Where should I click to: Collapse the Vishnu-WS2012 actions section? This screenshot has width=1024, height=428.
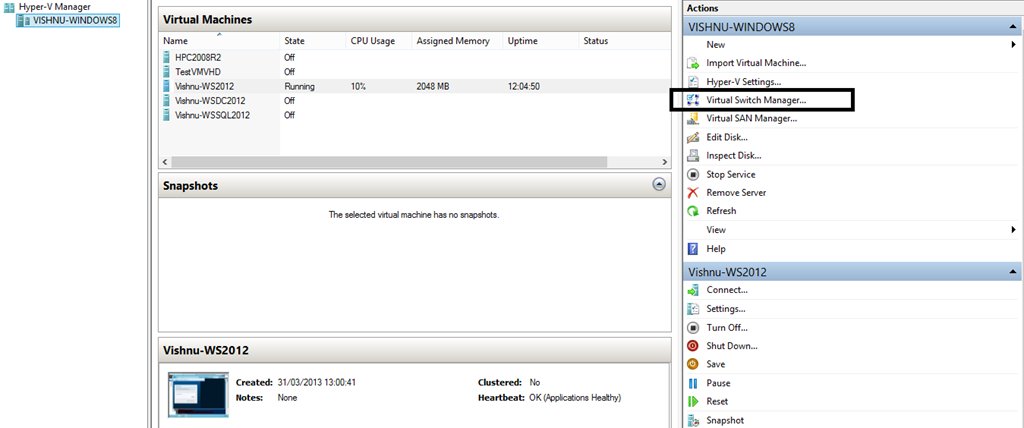click(1014, 272)
